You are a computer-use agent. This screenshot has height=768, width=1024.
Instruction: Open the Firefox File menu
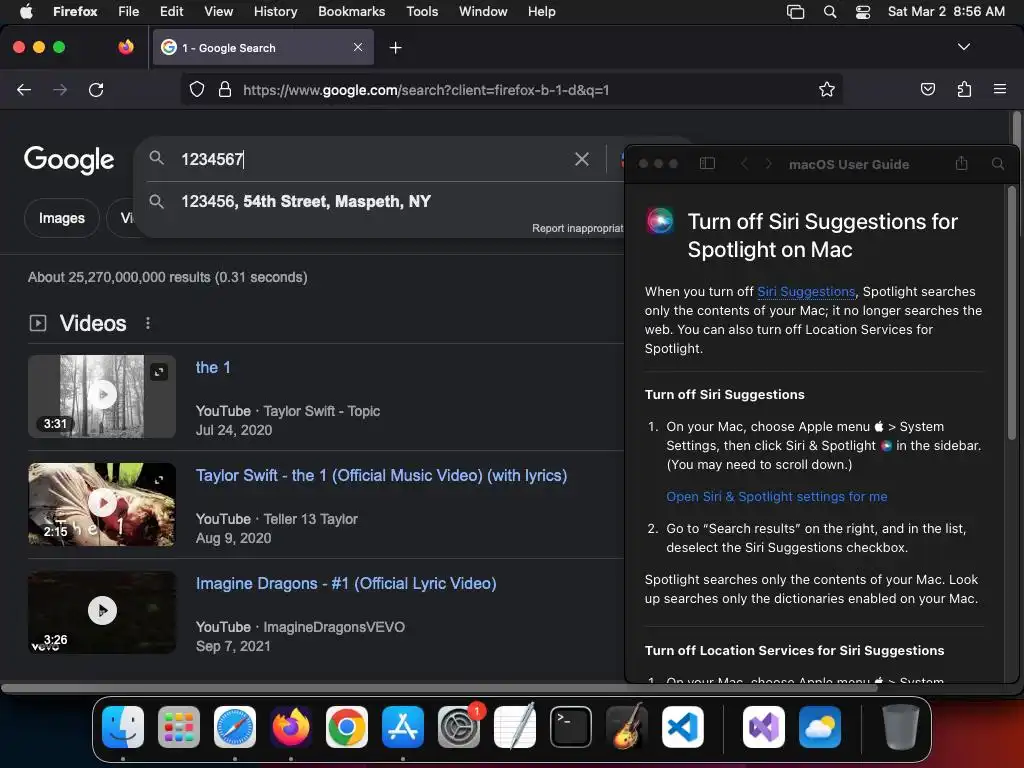[129, 11]
